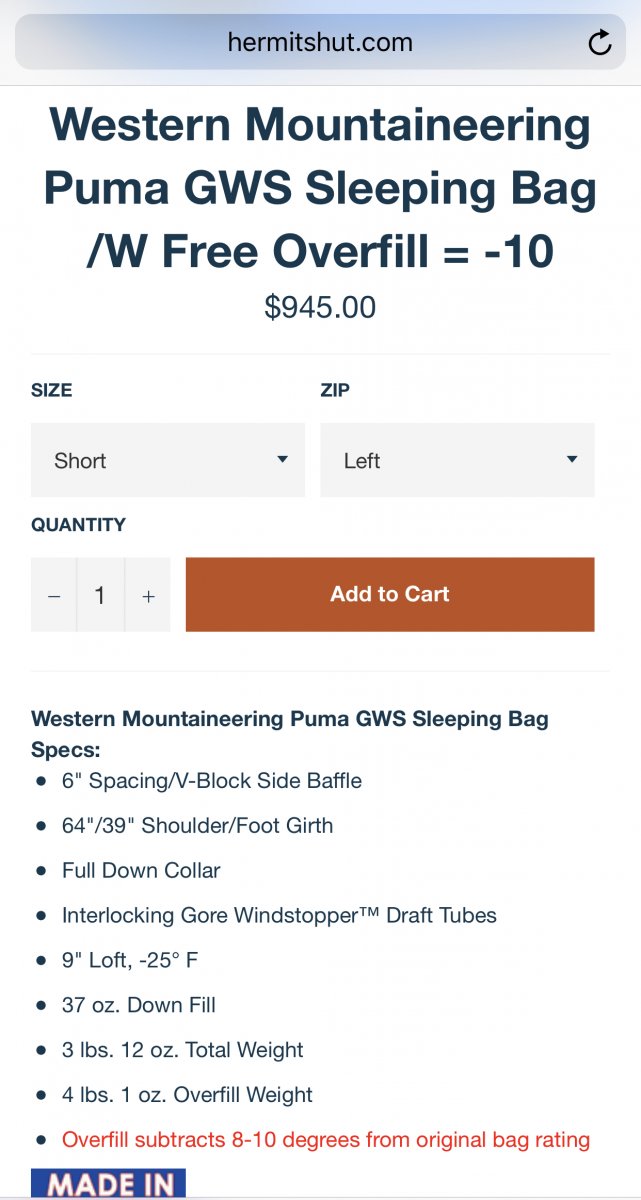641x1200 pixels.
Task: Click the 4 lbs. 1 oz. Overfill Weight line
Action: coord(187,1095)
